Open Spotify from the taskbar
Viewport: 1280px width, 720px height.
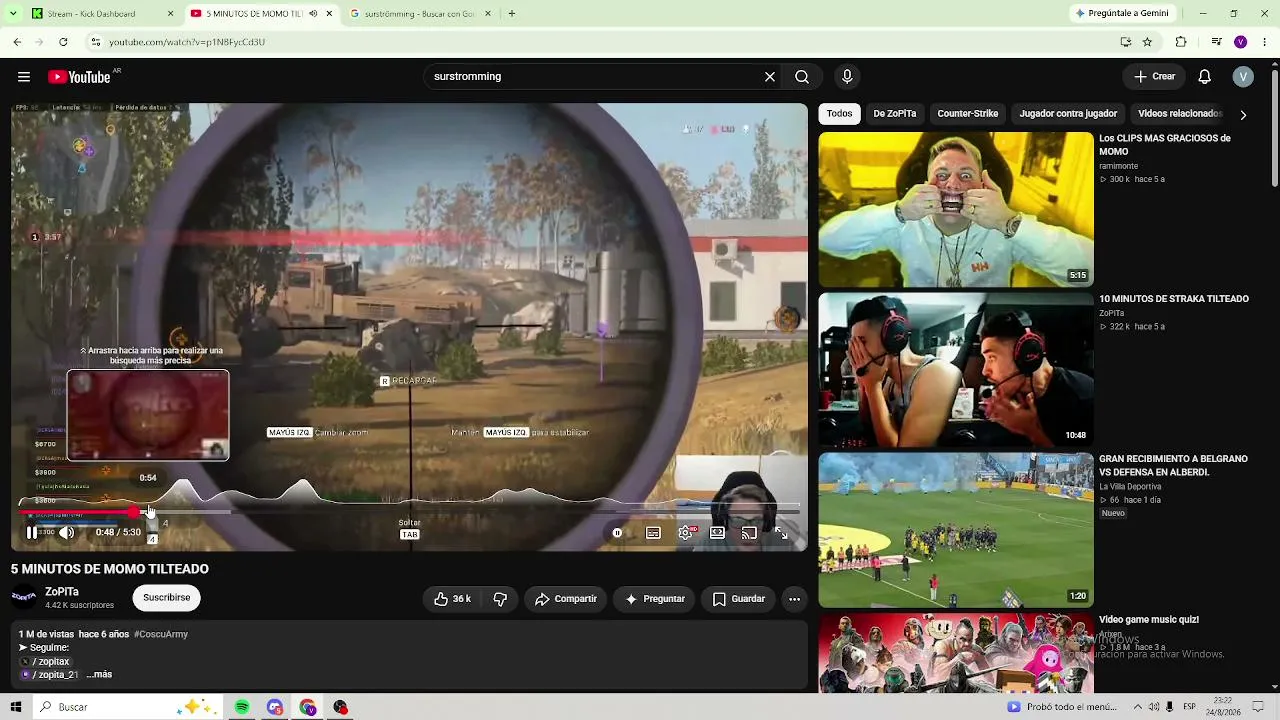[x=242, y=707]
